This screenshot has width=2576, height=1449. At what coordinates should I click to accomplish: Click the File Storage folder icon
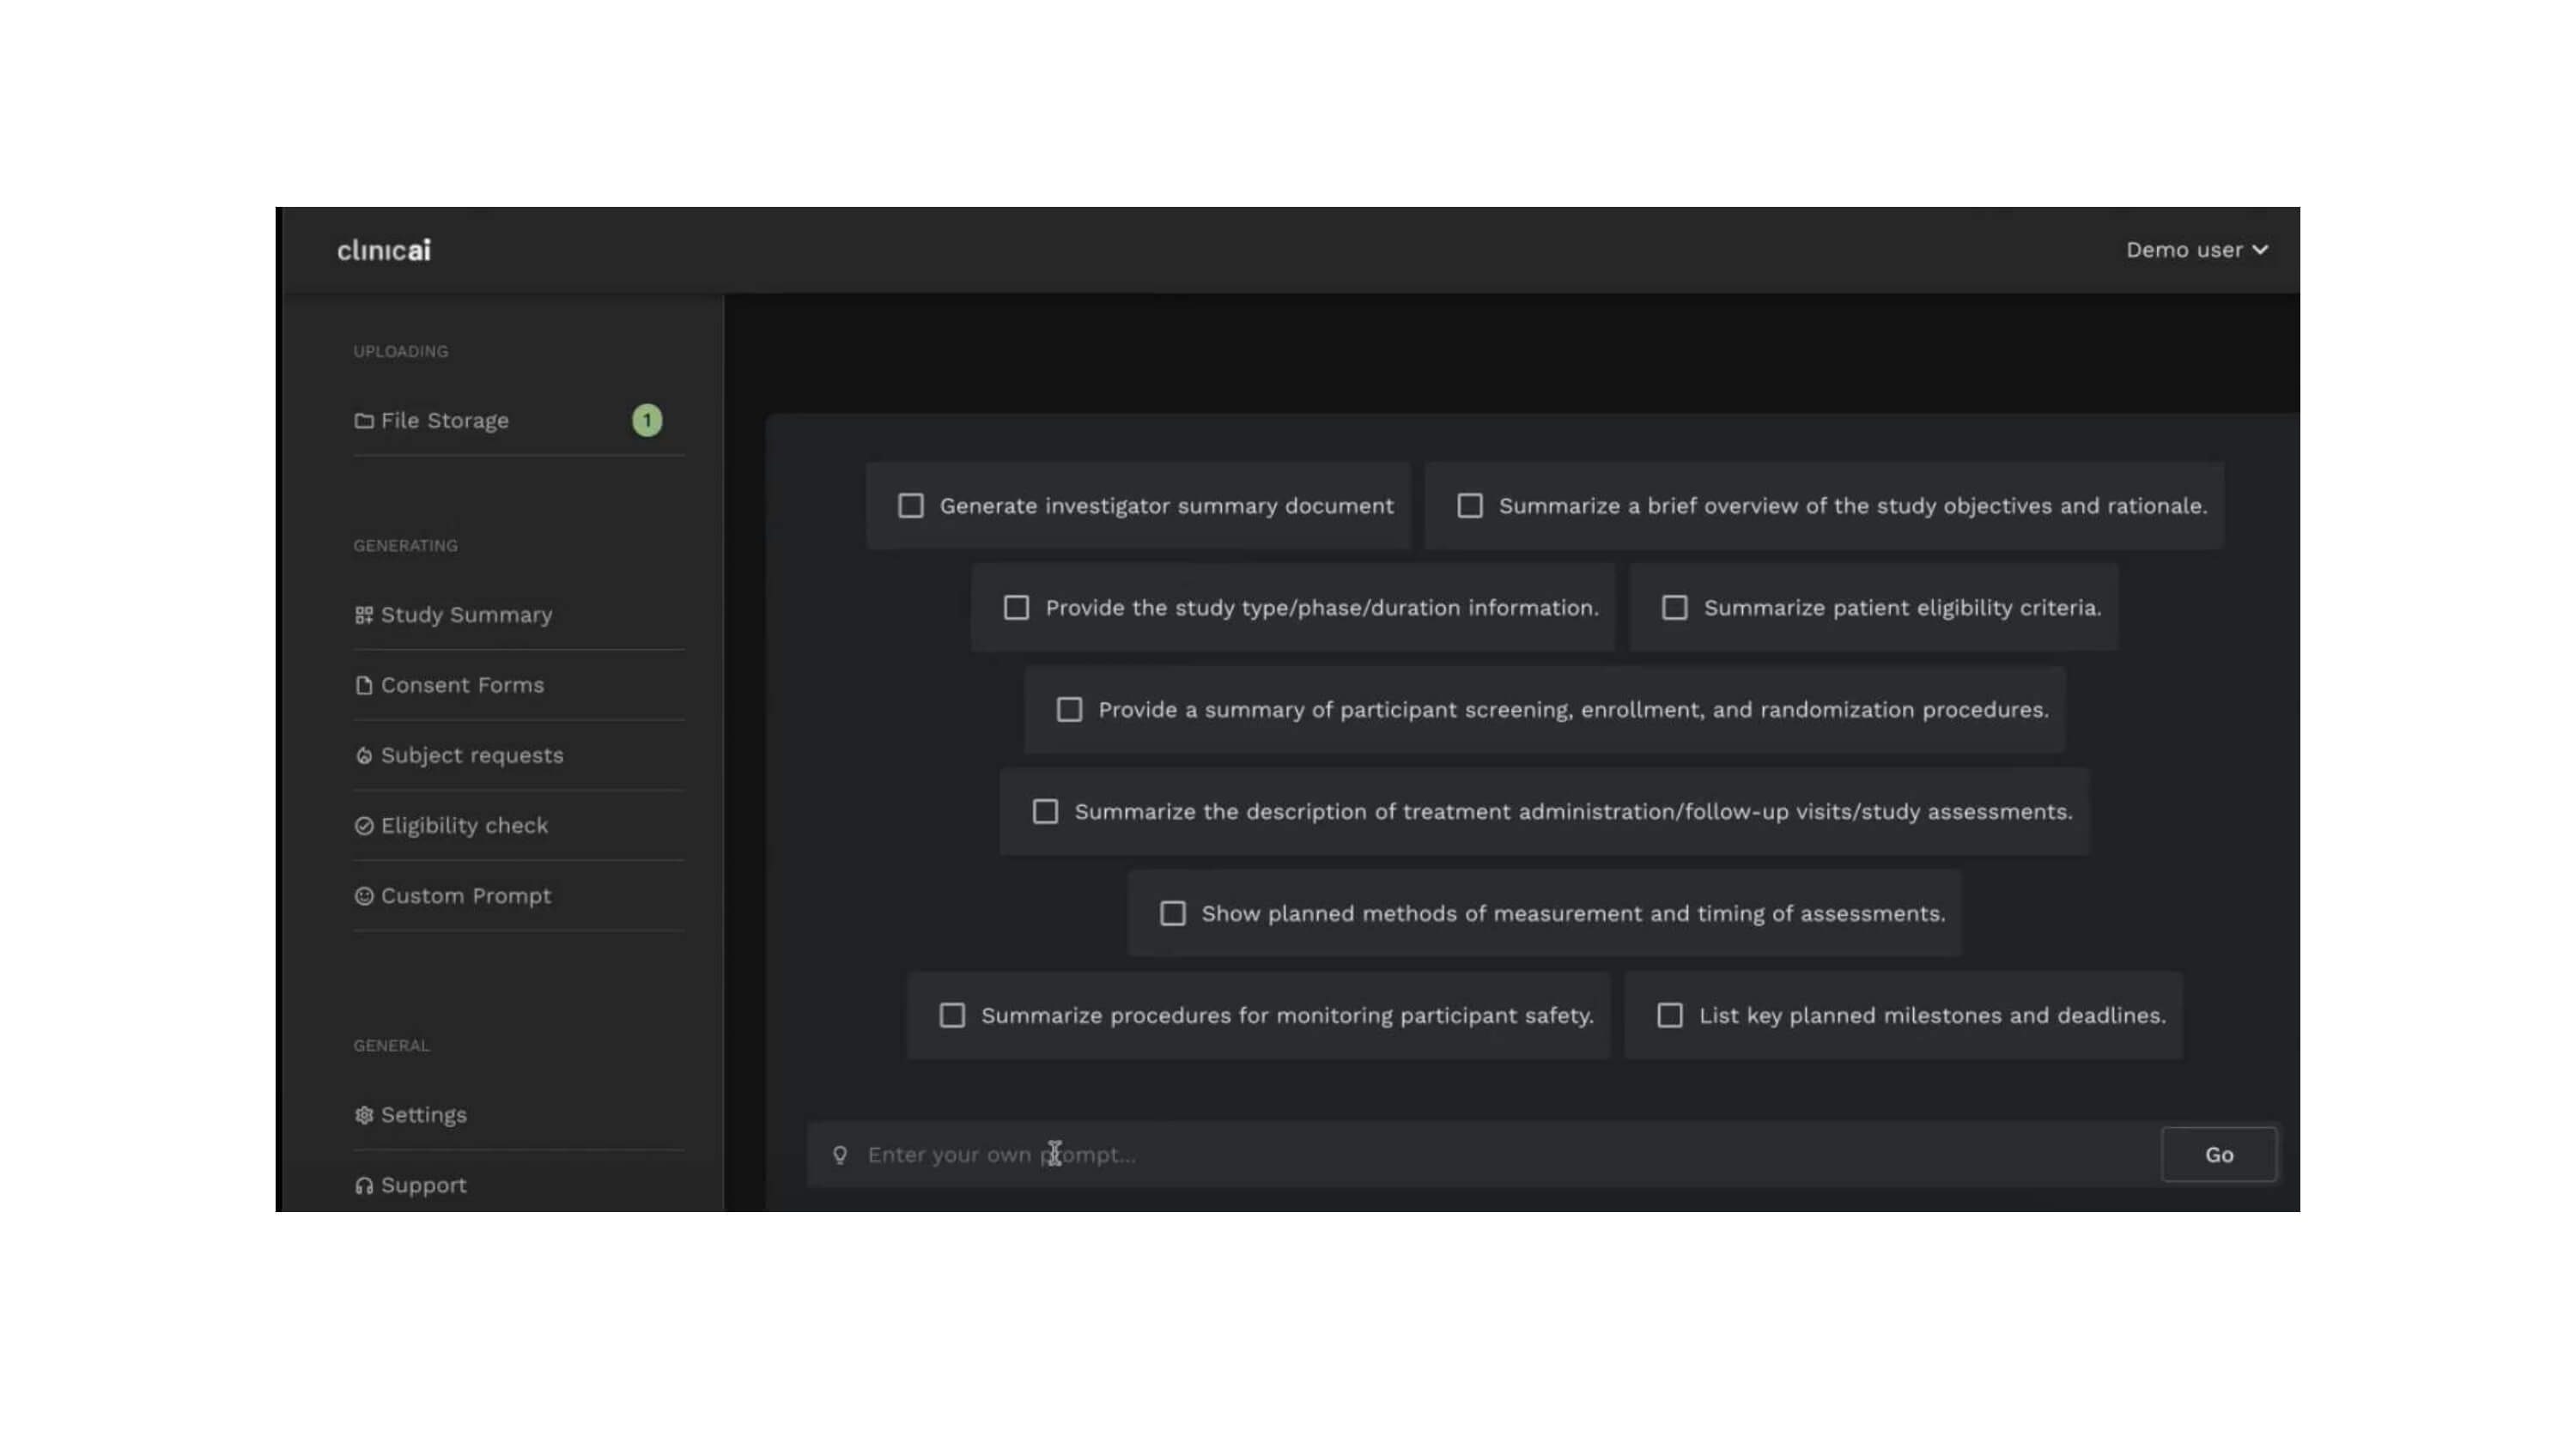(364, 421)
